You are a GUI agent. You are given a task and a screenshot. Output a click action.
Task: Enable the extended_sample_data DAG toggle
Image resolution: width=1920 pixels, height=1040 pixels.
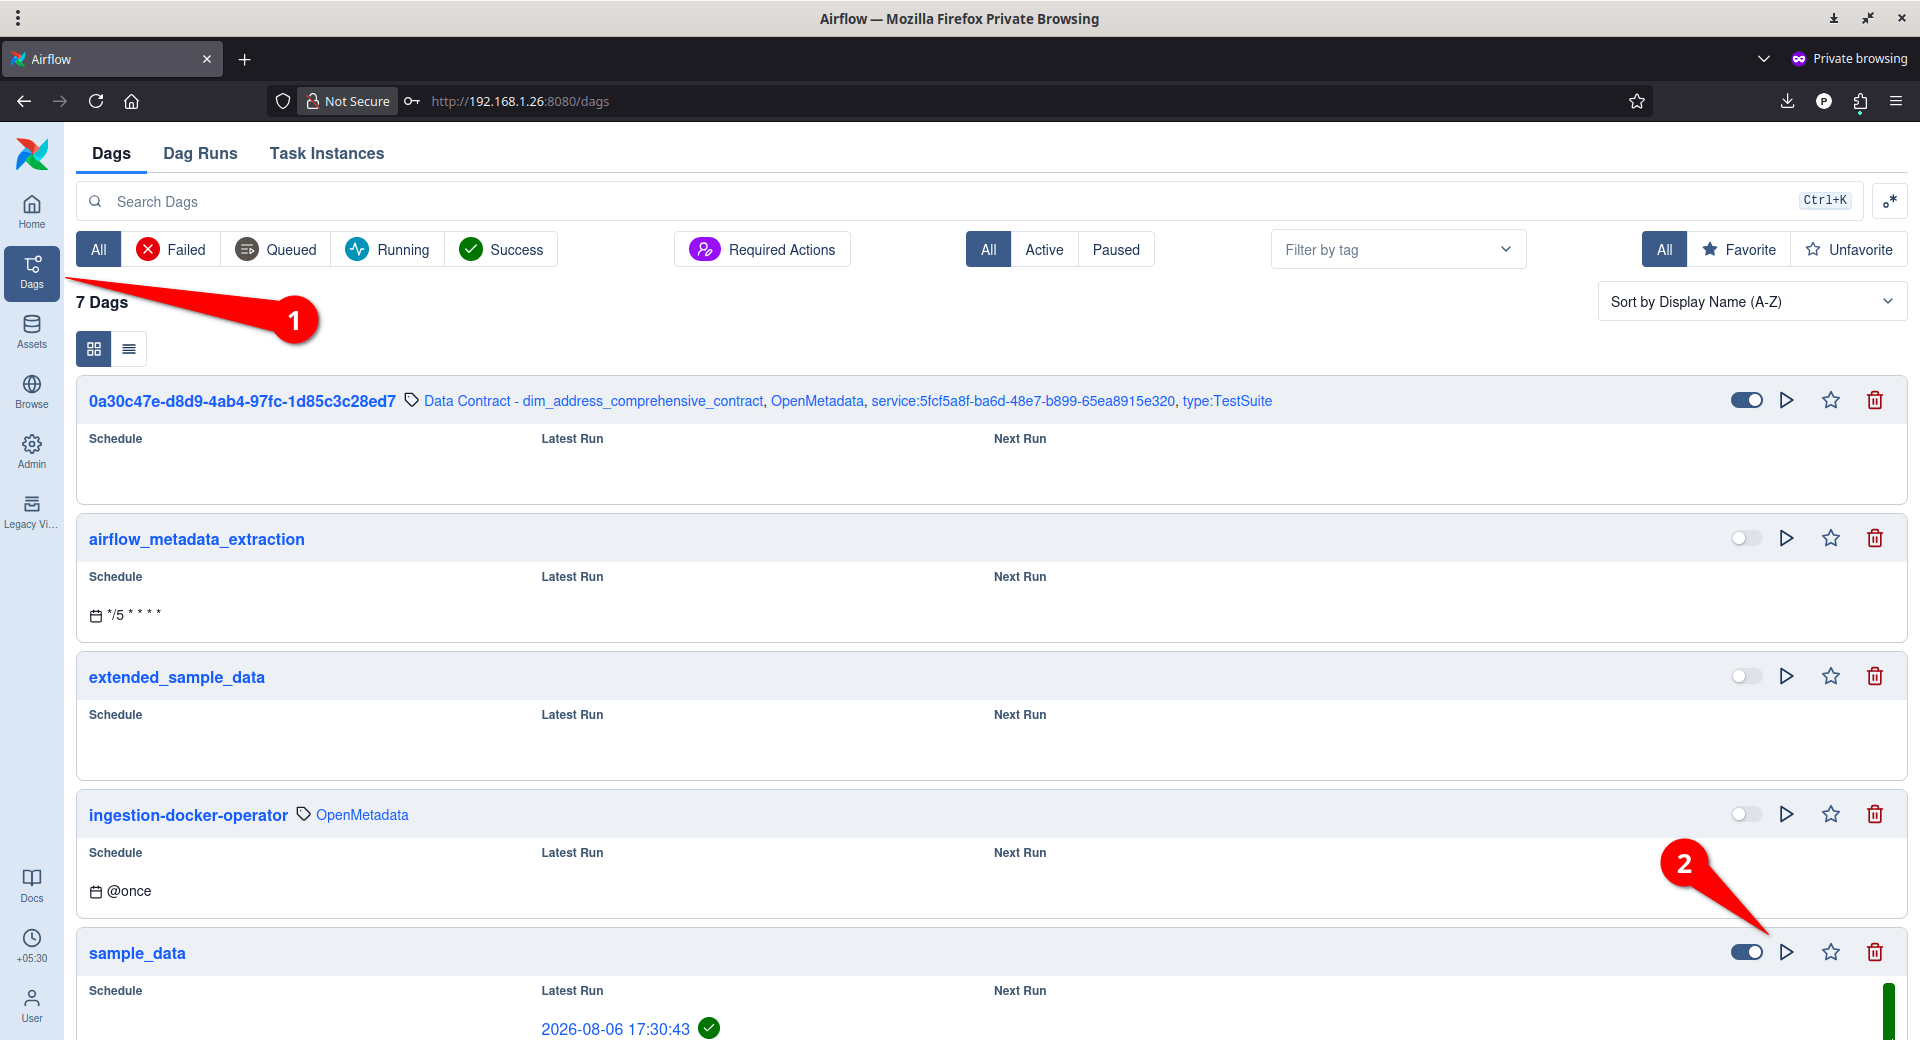tap(1747, 676)
